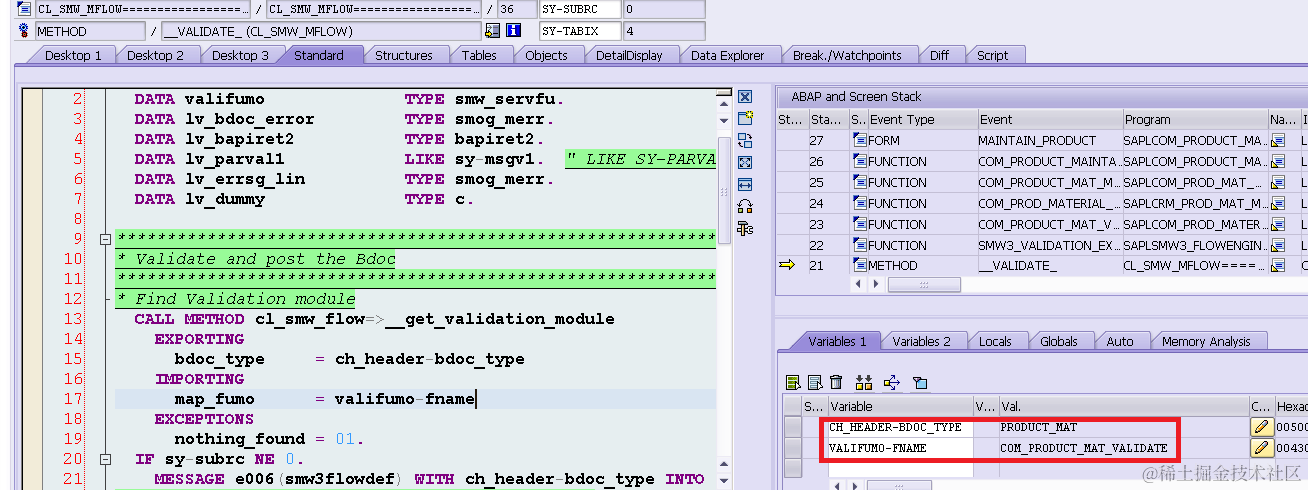
Task: Click the COM_PRODUCT_MAT_VALIDATE value cell
Action: [1123, 448]
